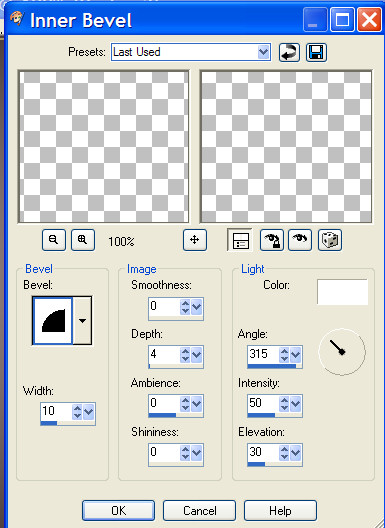Reset preset to default

(289, 53)
